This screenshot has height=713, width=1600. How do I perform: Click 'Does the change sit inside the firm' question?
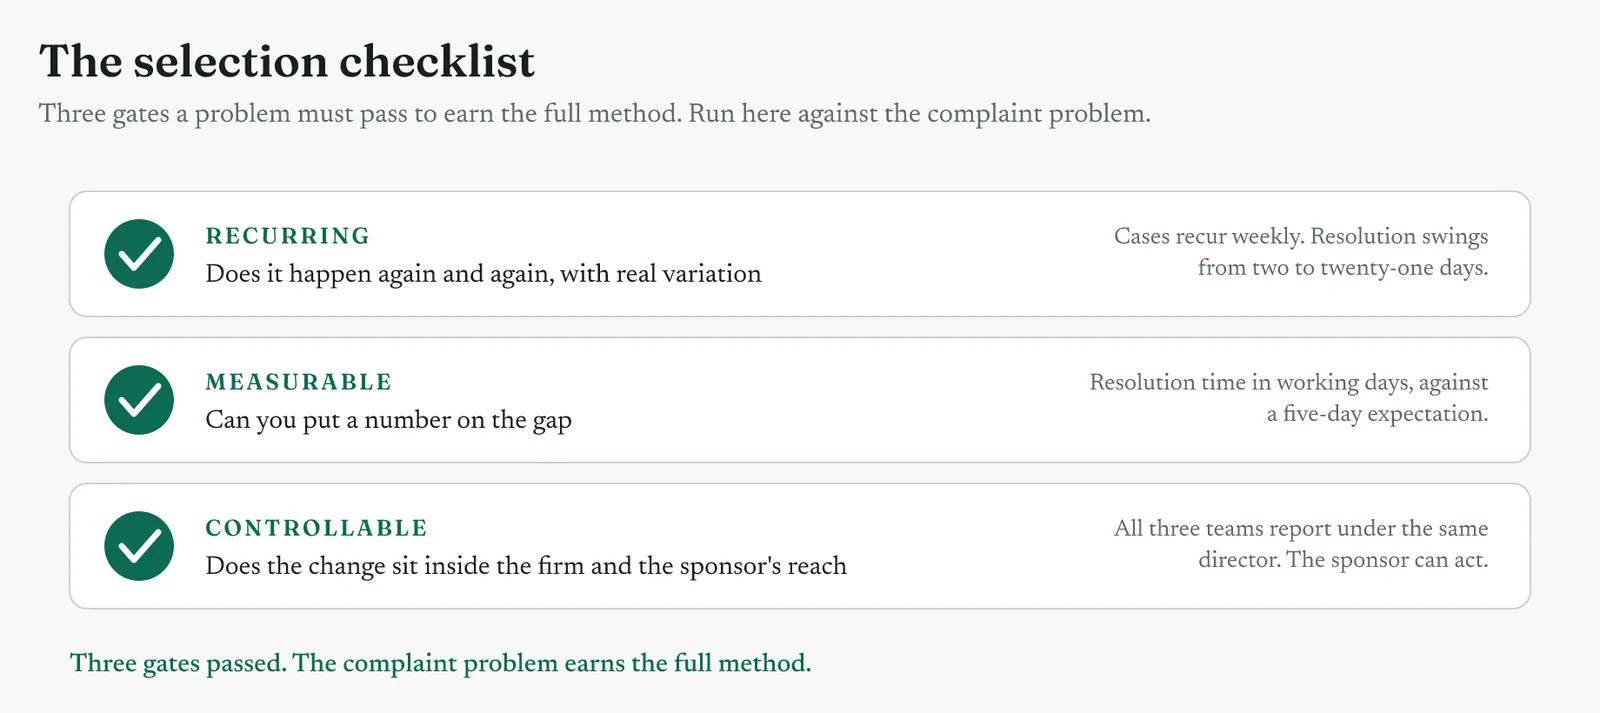pyautogui.click(x=526, y=566)
